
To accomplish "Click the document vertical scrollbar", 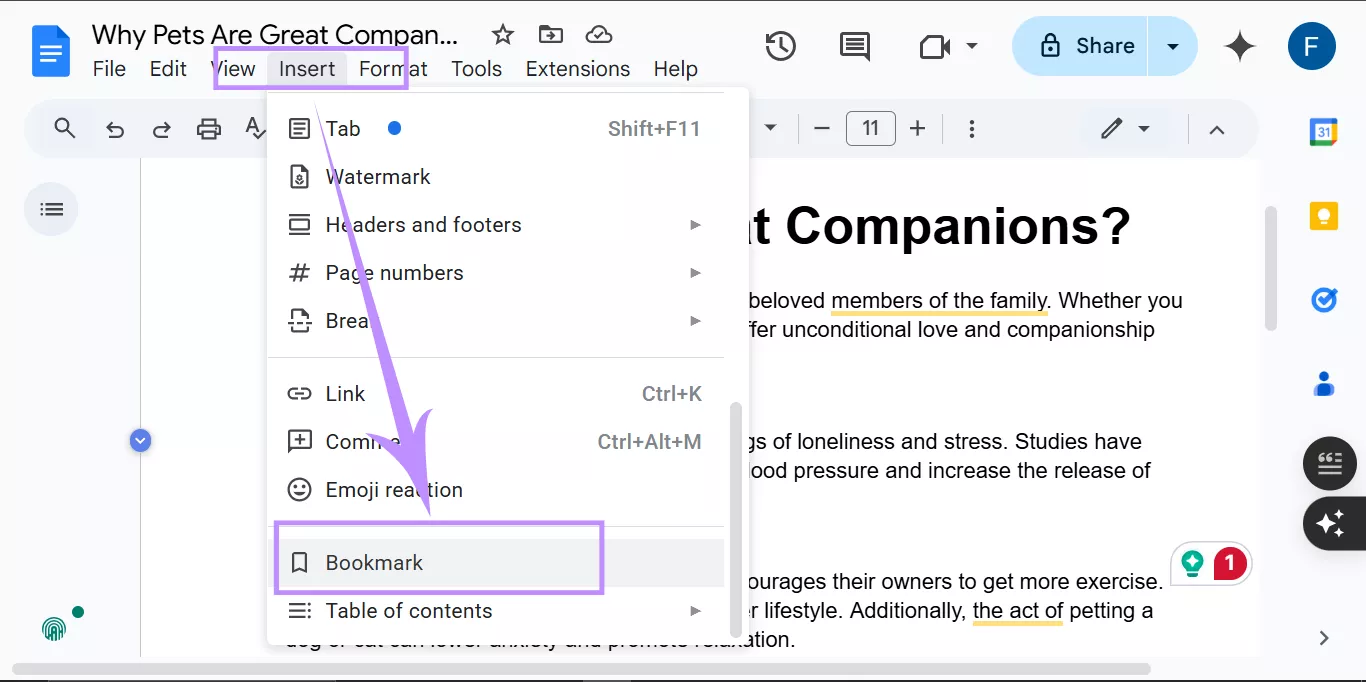I will pyautogui.click(x=1271, y=268).
